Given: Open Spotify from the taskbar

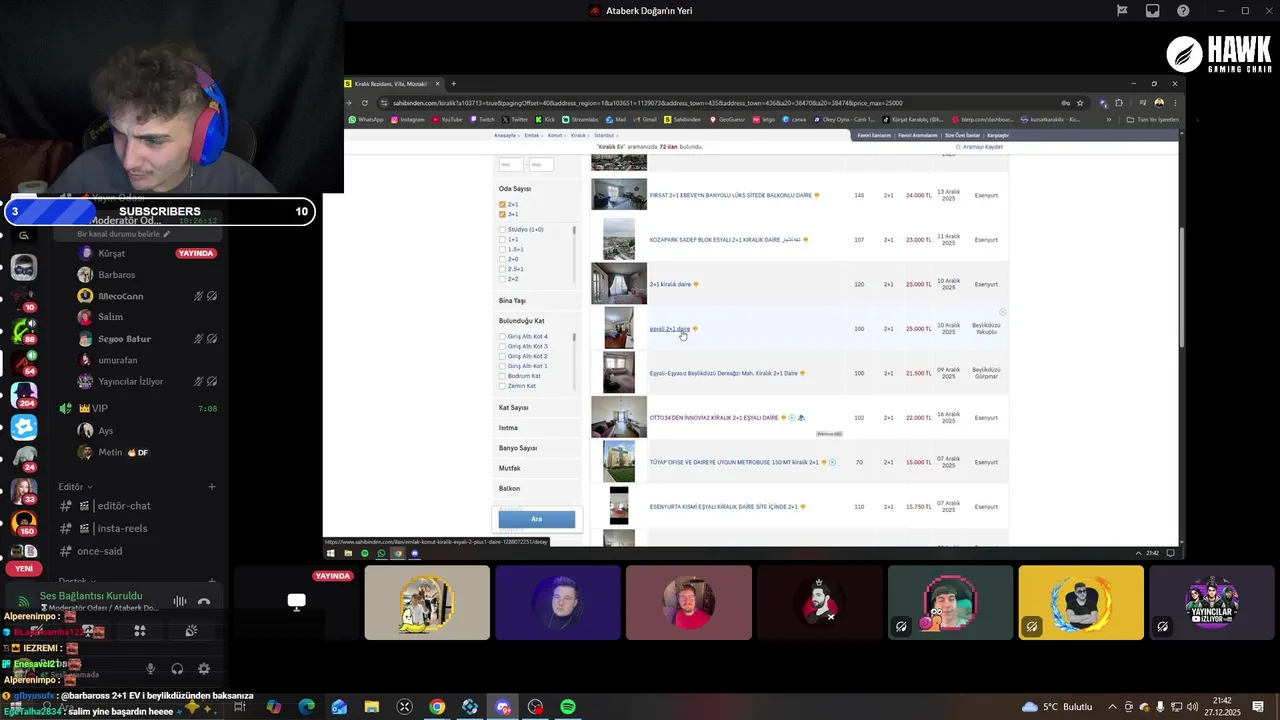Looking at the screenshot, I should click(x=568, y=707).
